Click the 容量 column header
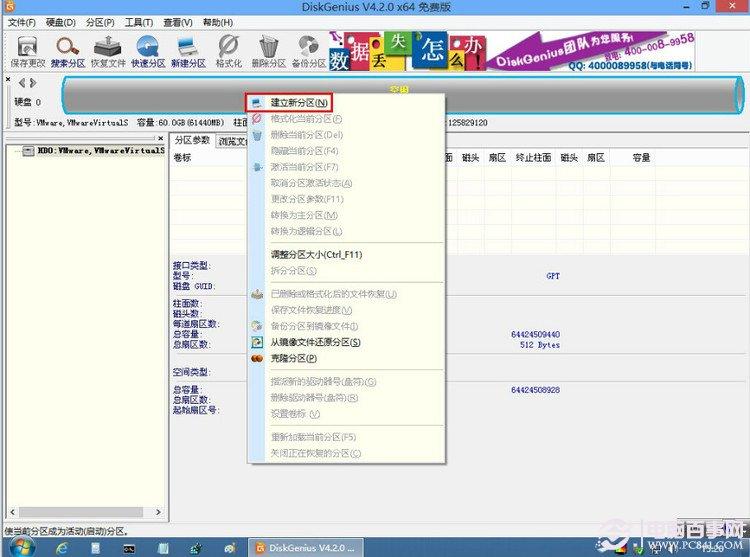 [641, 158]
